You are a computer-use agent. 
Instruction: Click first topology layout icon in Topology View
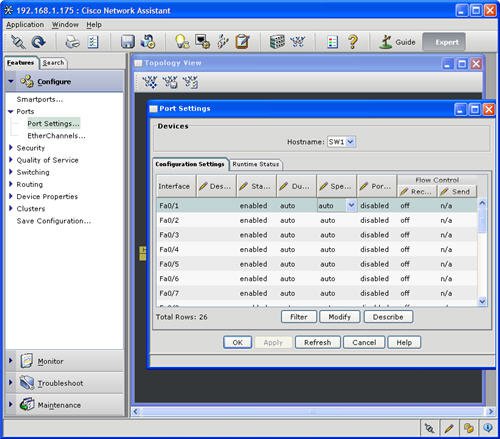(150, 82)
